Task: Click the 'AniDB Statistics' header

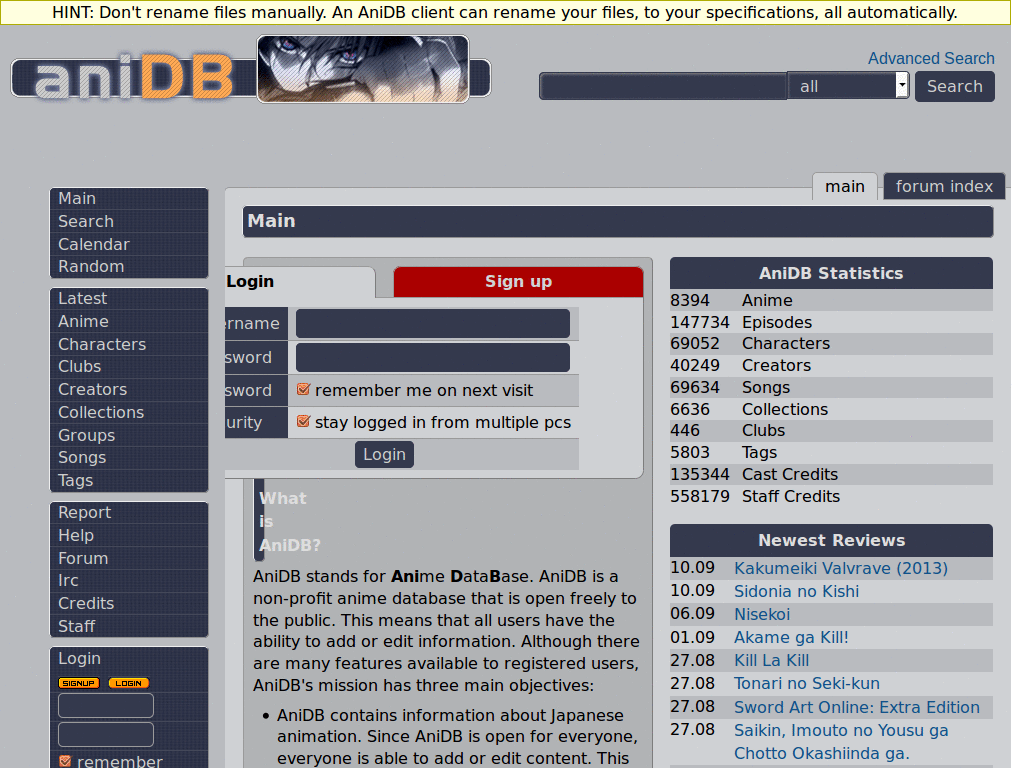Action: [831, 273]
